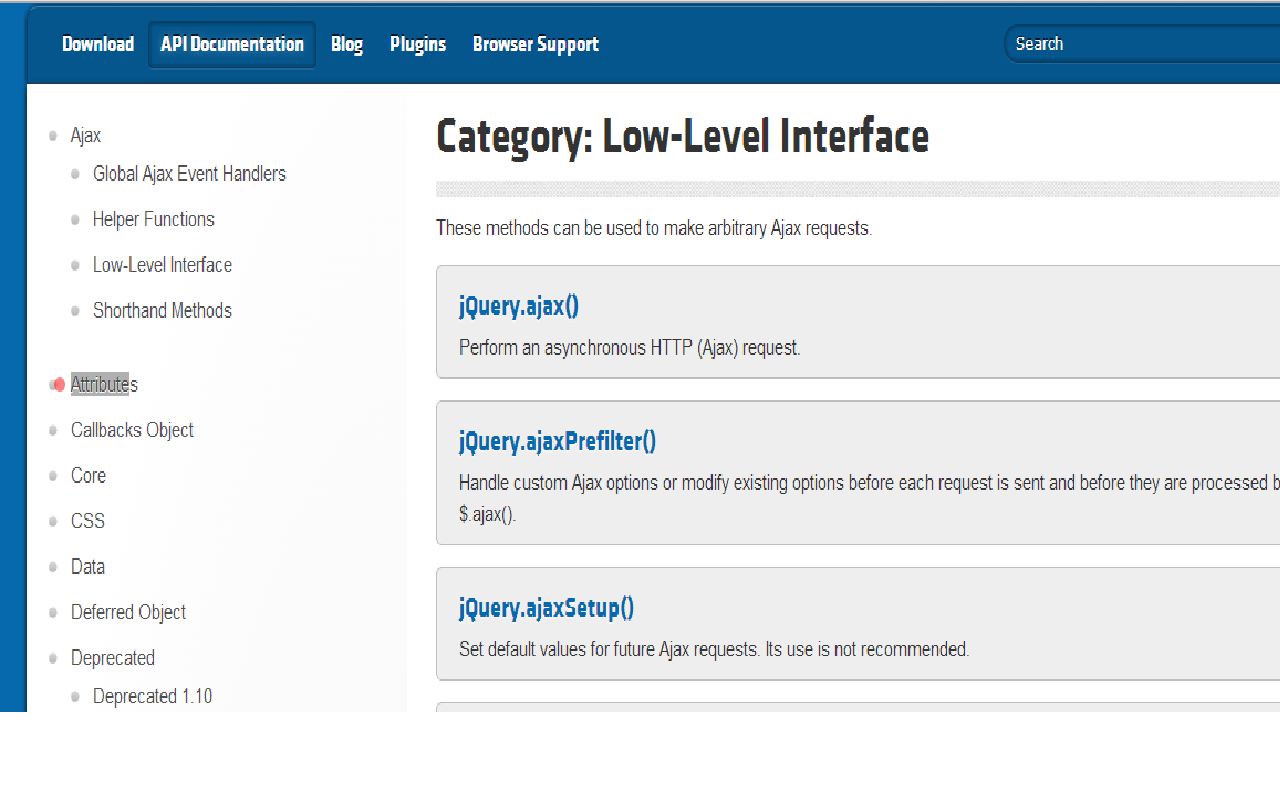This screenshot has width=1280, height=800.
Task: Click 'These methods can be used' description text
Action: click(x=654, y=228)
